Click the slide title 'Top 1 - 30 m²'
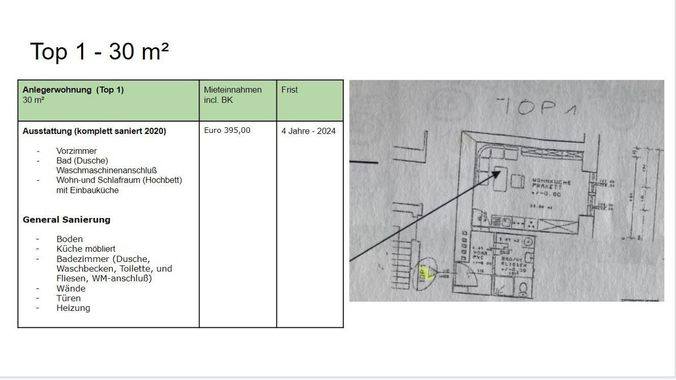This screenshot has width=676, height=380. tap(100, 51)
